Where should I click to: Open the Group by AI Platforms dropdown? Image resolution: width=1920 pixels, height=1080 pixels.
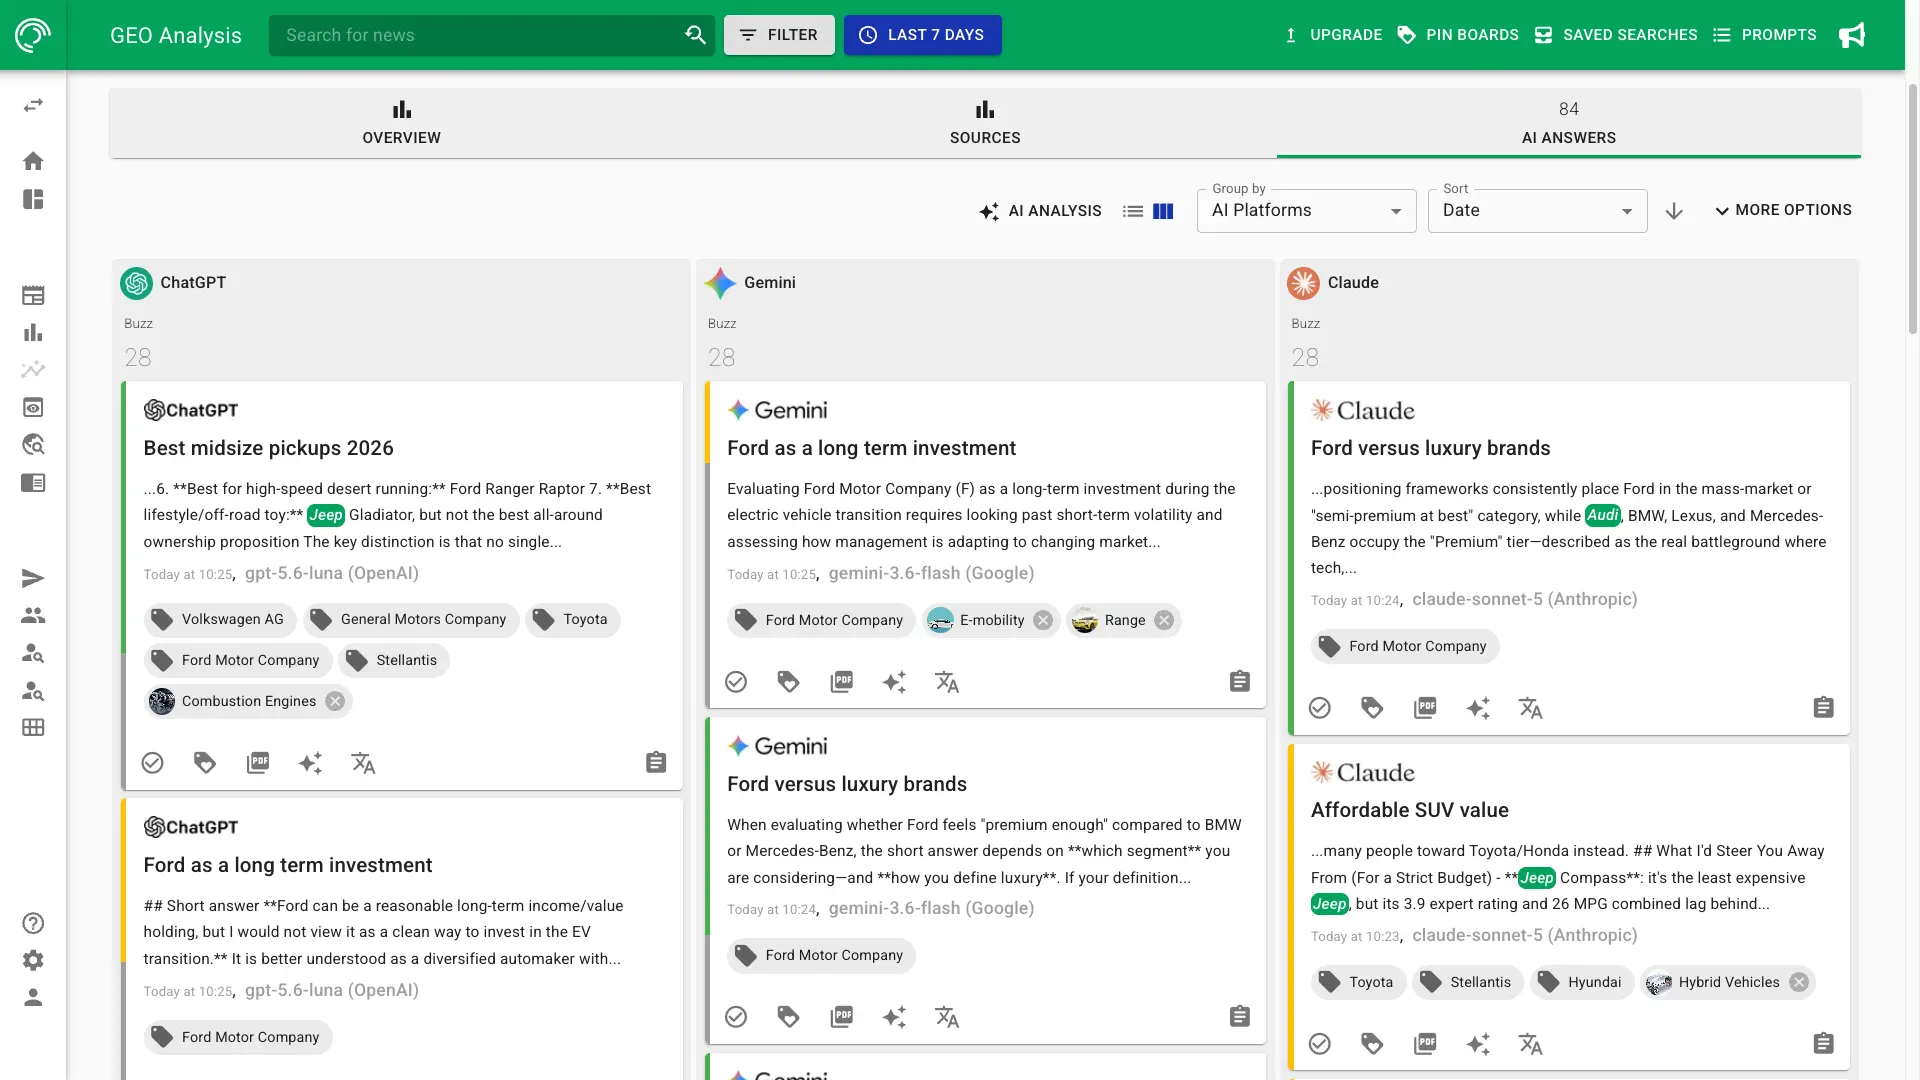pyautogui.click(x=1306, y=211)
